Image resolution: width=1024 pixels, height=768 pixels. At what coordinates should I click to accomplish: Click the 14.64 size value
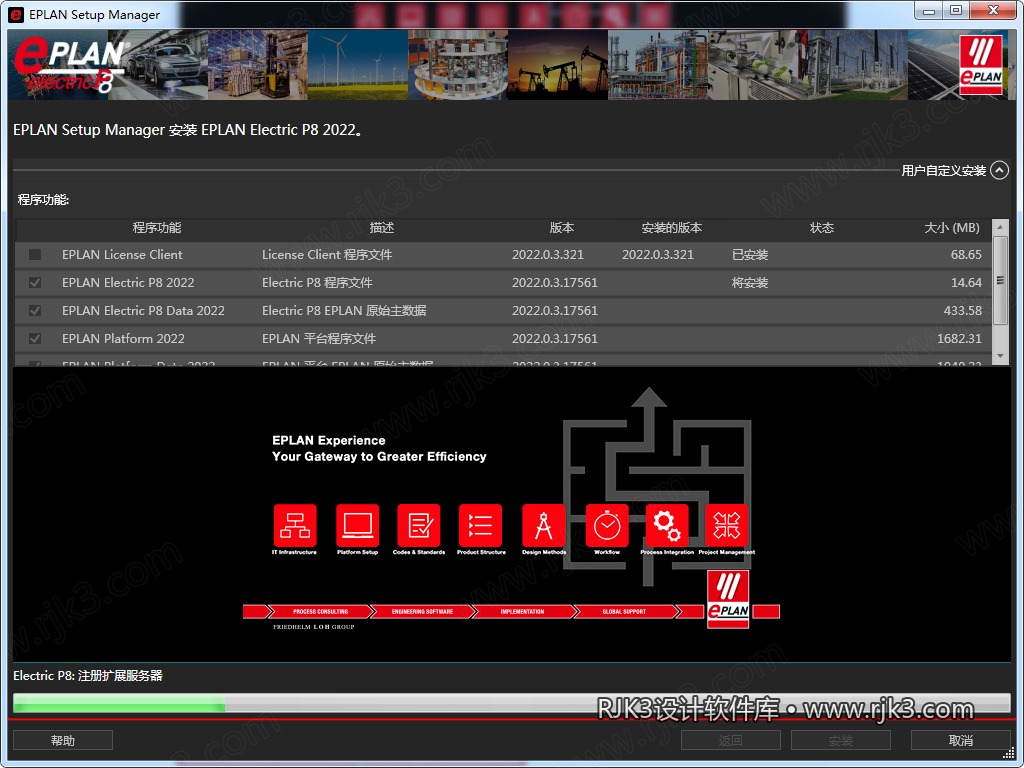966,283
